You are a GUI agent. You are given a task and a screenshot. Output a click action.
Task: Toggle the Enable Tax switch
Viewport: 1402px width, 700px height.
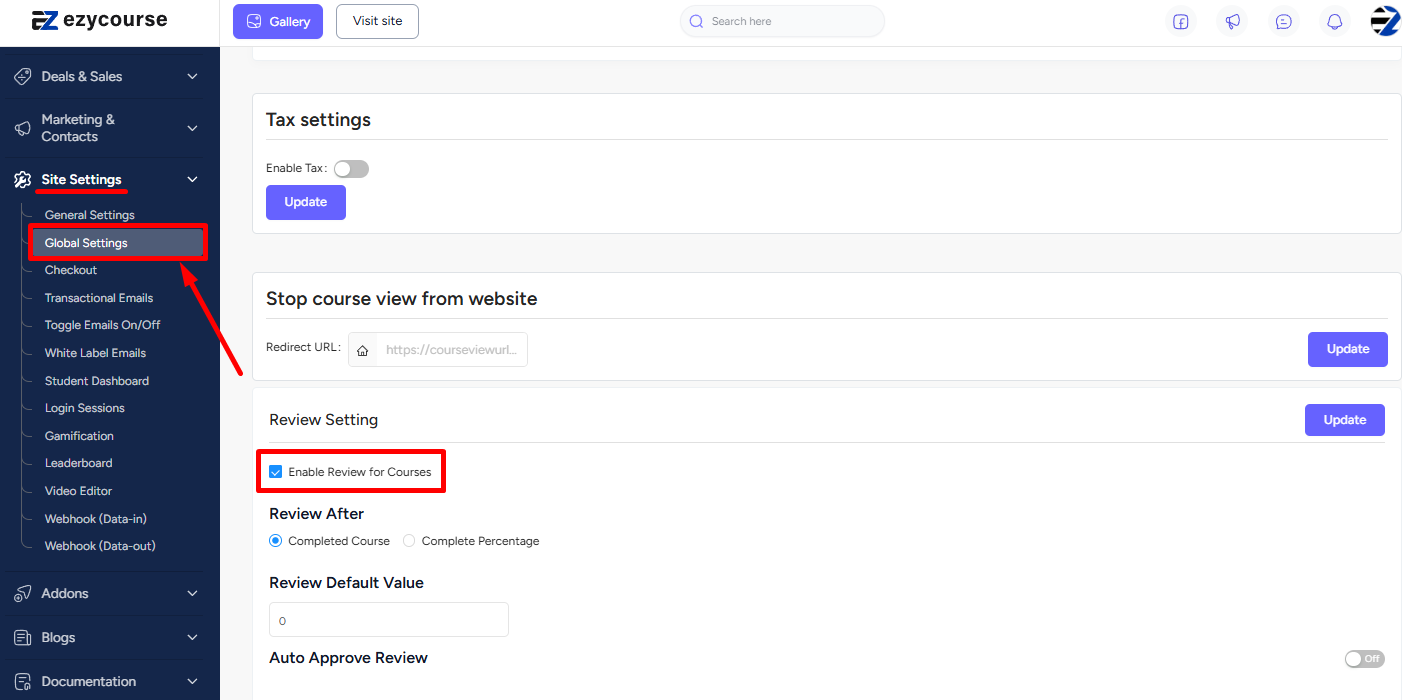351,169
